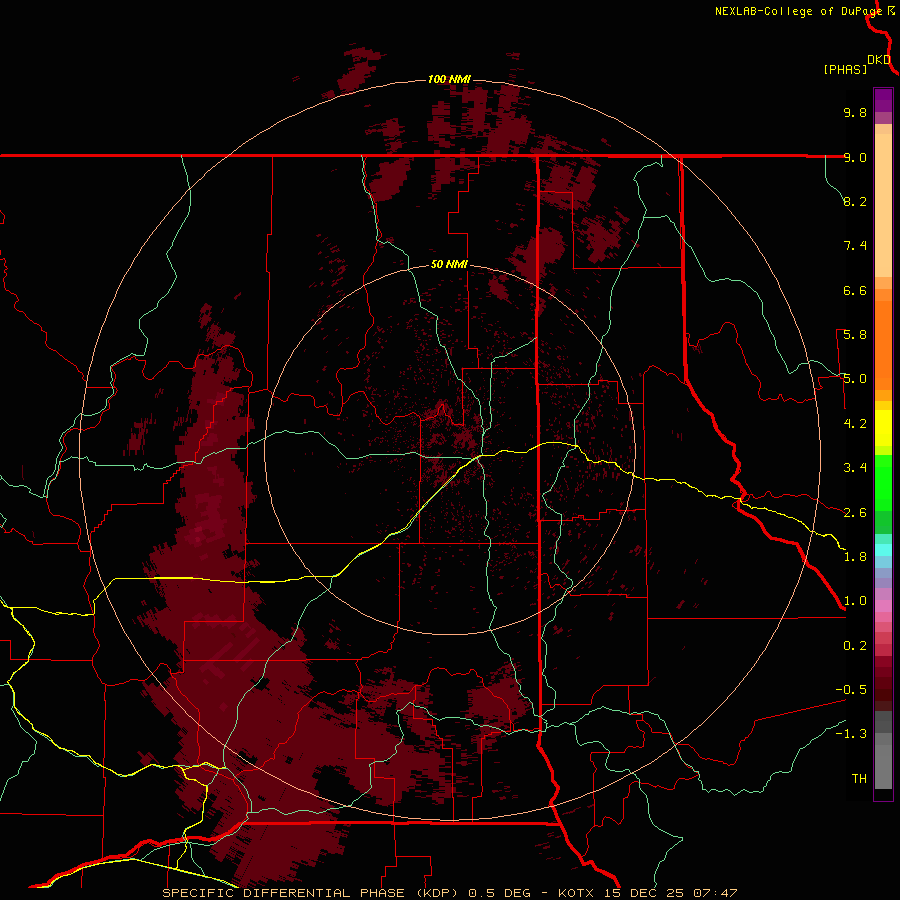Select the 0.2 legend value
This screenshot has width=900, height=900.
click(855, 646)
